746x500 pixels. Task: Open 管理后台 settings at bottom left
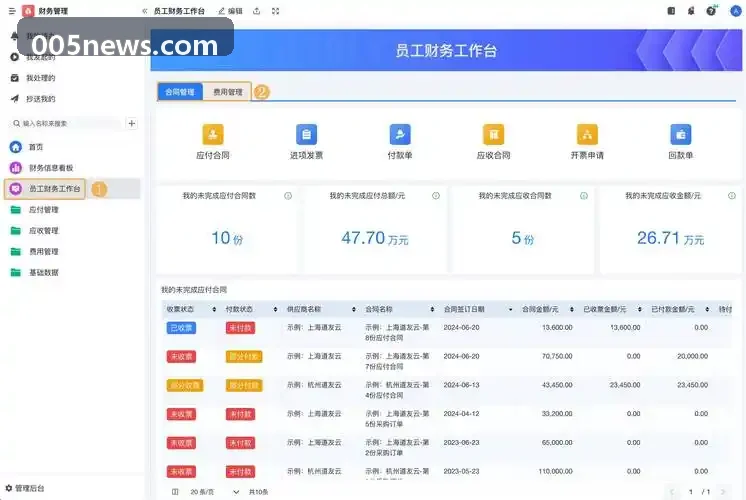click(x=25, y=488)
